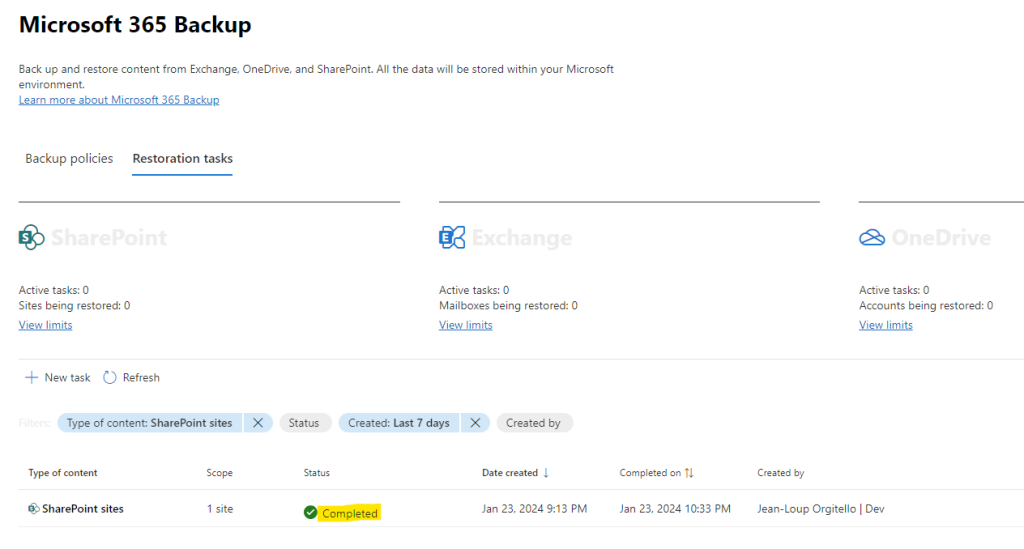Click 'Accounts being restored: 0' text
The width and height of the screenshot is (1024, 549).
926,306
